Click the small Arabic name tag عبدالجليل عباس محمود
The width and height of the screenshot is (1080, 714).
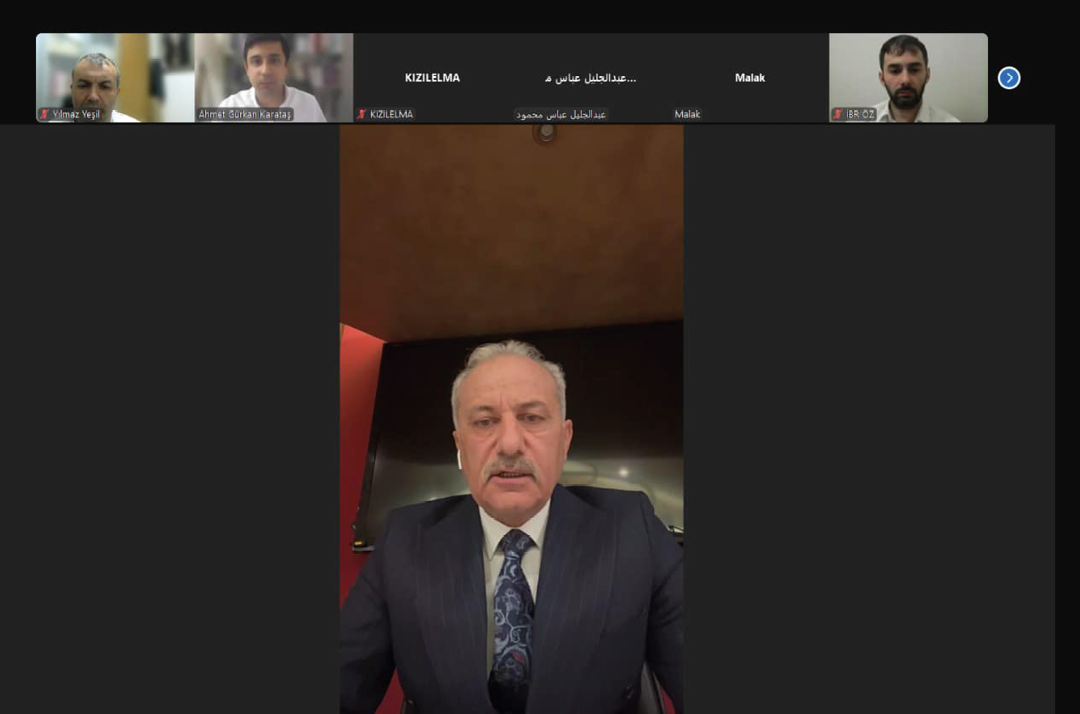561,115
